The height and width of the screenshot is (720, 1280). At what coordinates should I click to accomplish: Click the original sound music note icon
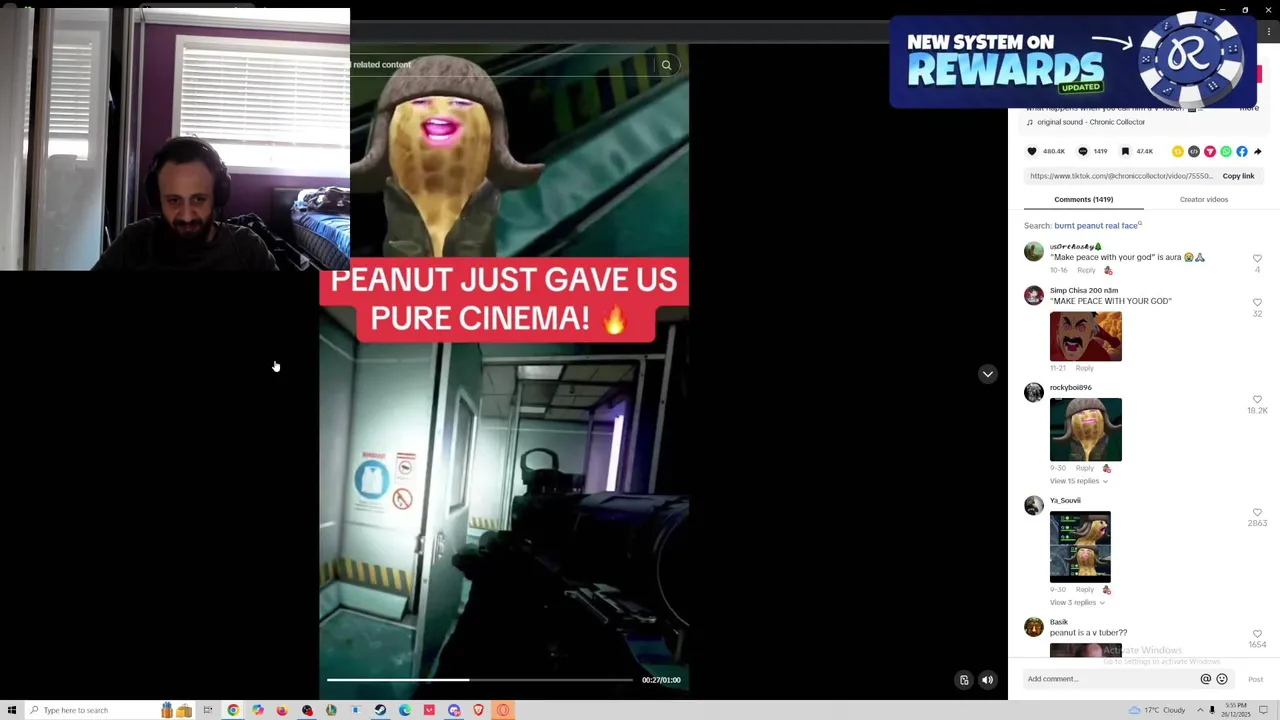1030,122
